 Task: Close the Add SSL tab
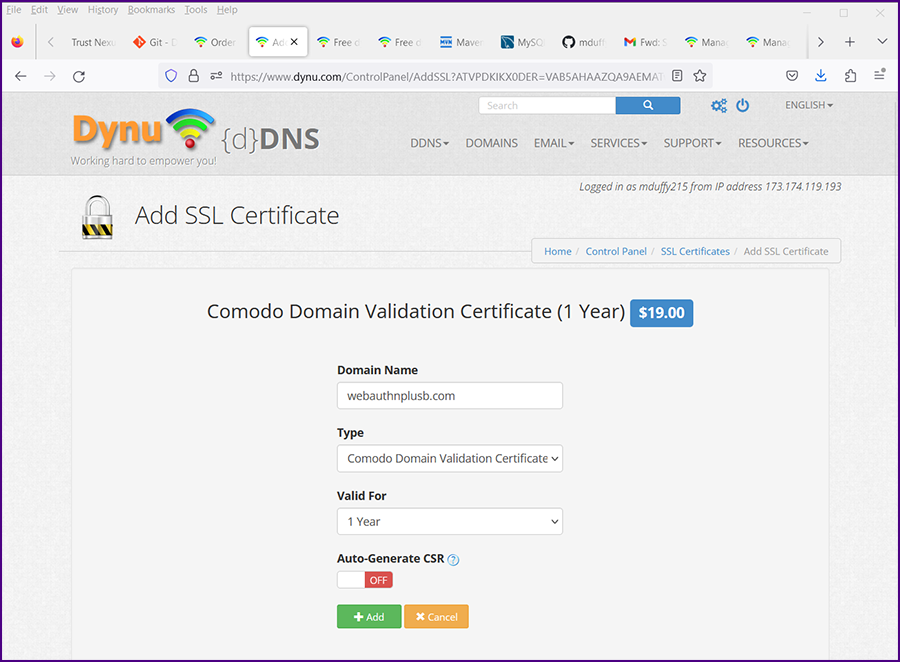294,42
